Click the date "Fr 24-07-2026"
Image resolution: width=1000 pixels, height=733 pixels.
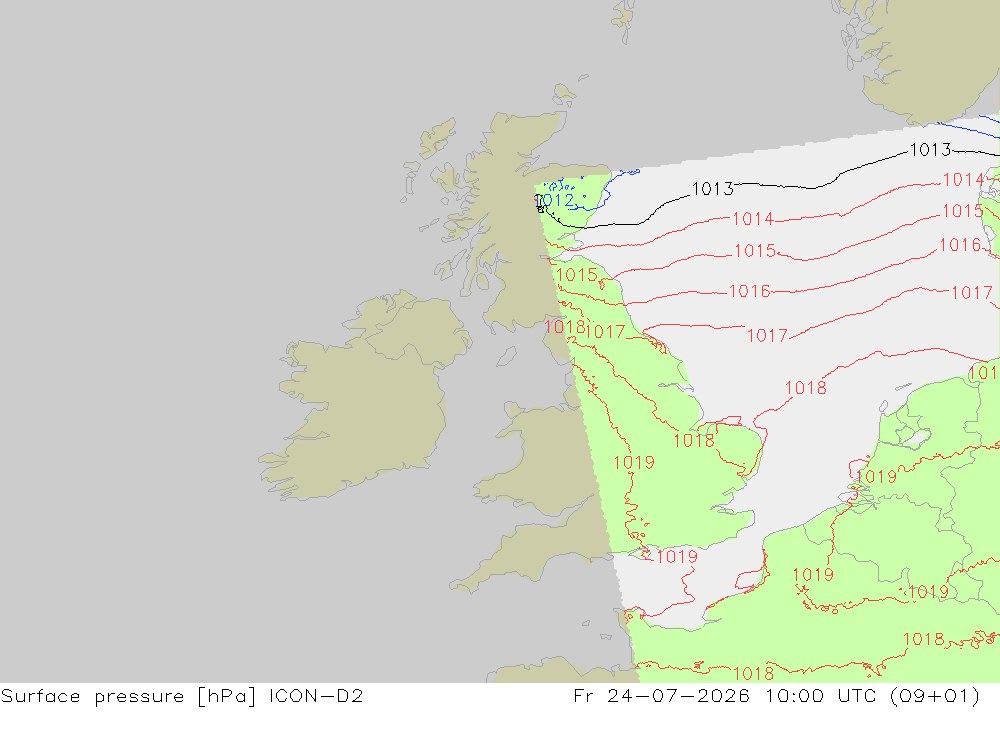661,695
